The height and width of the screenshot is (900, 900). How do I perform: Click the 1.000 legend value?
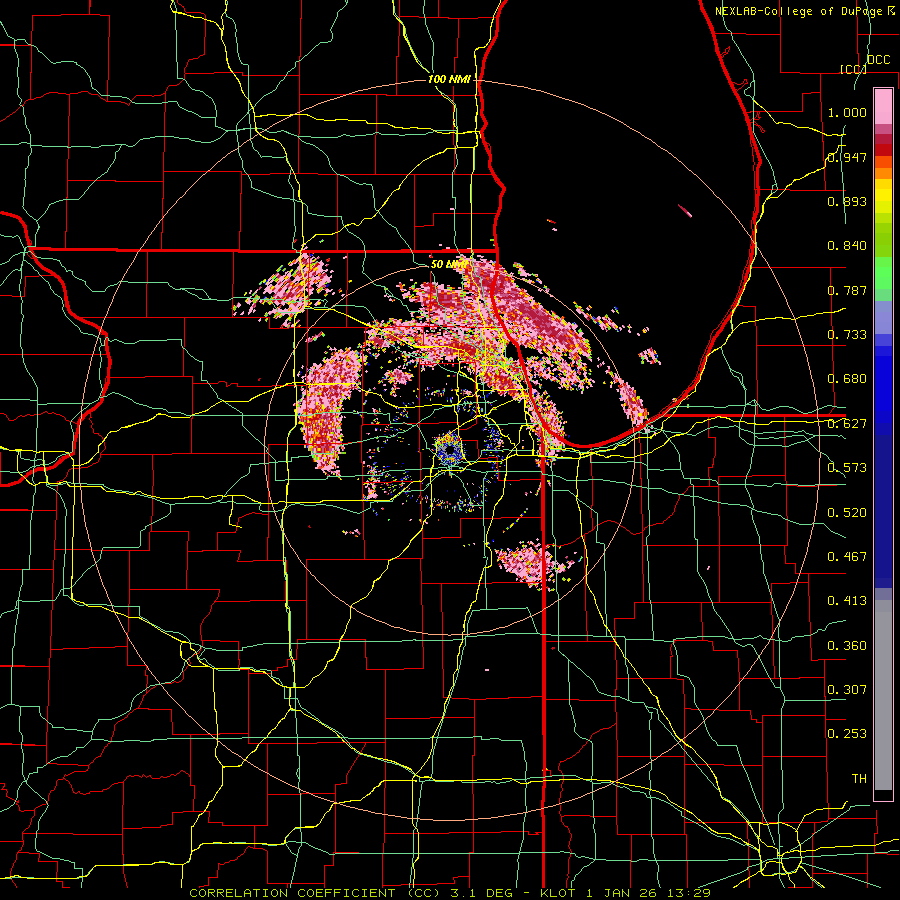847,112
